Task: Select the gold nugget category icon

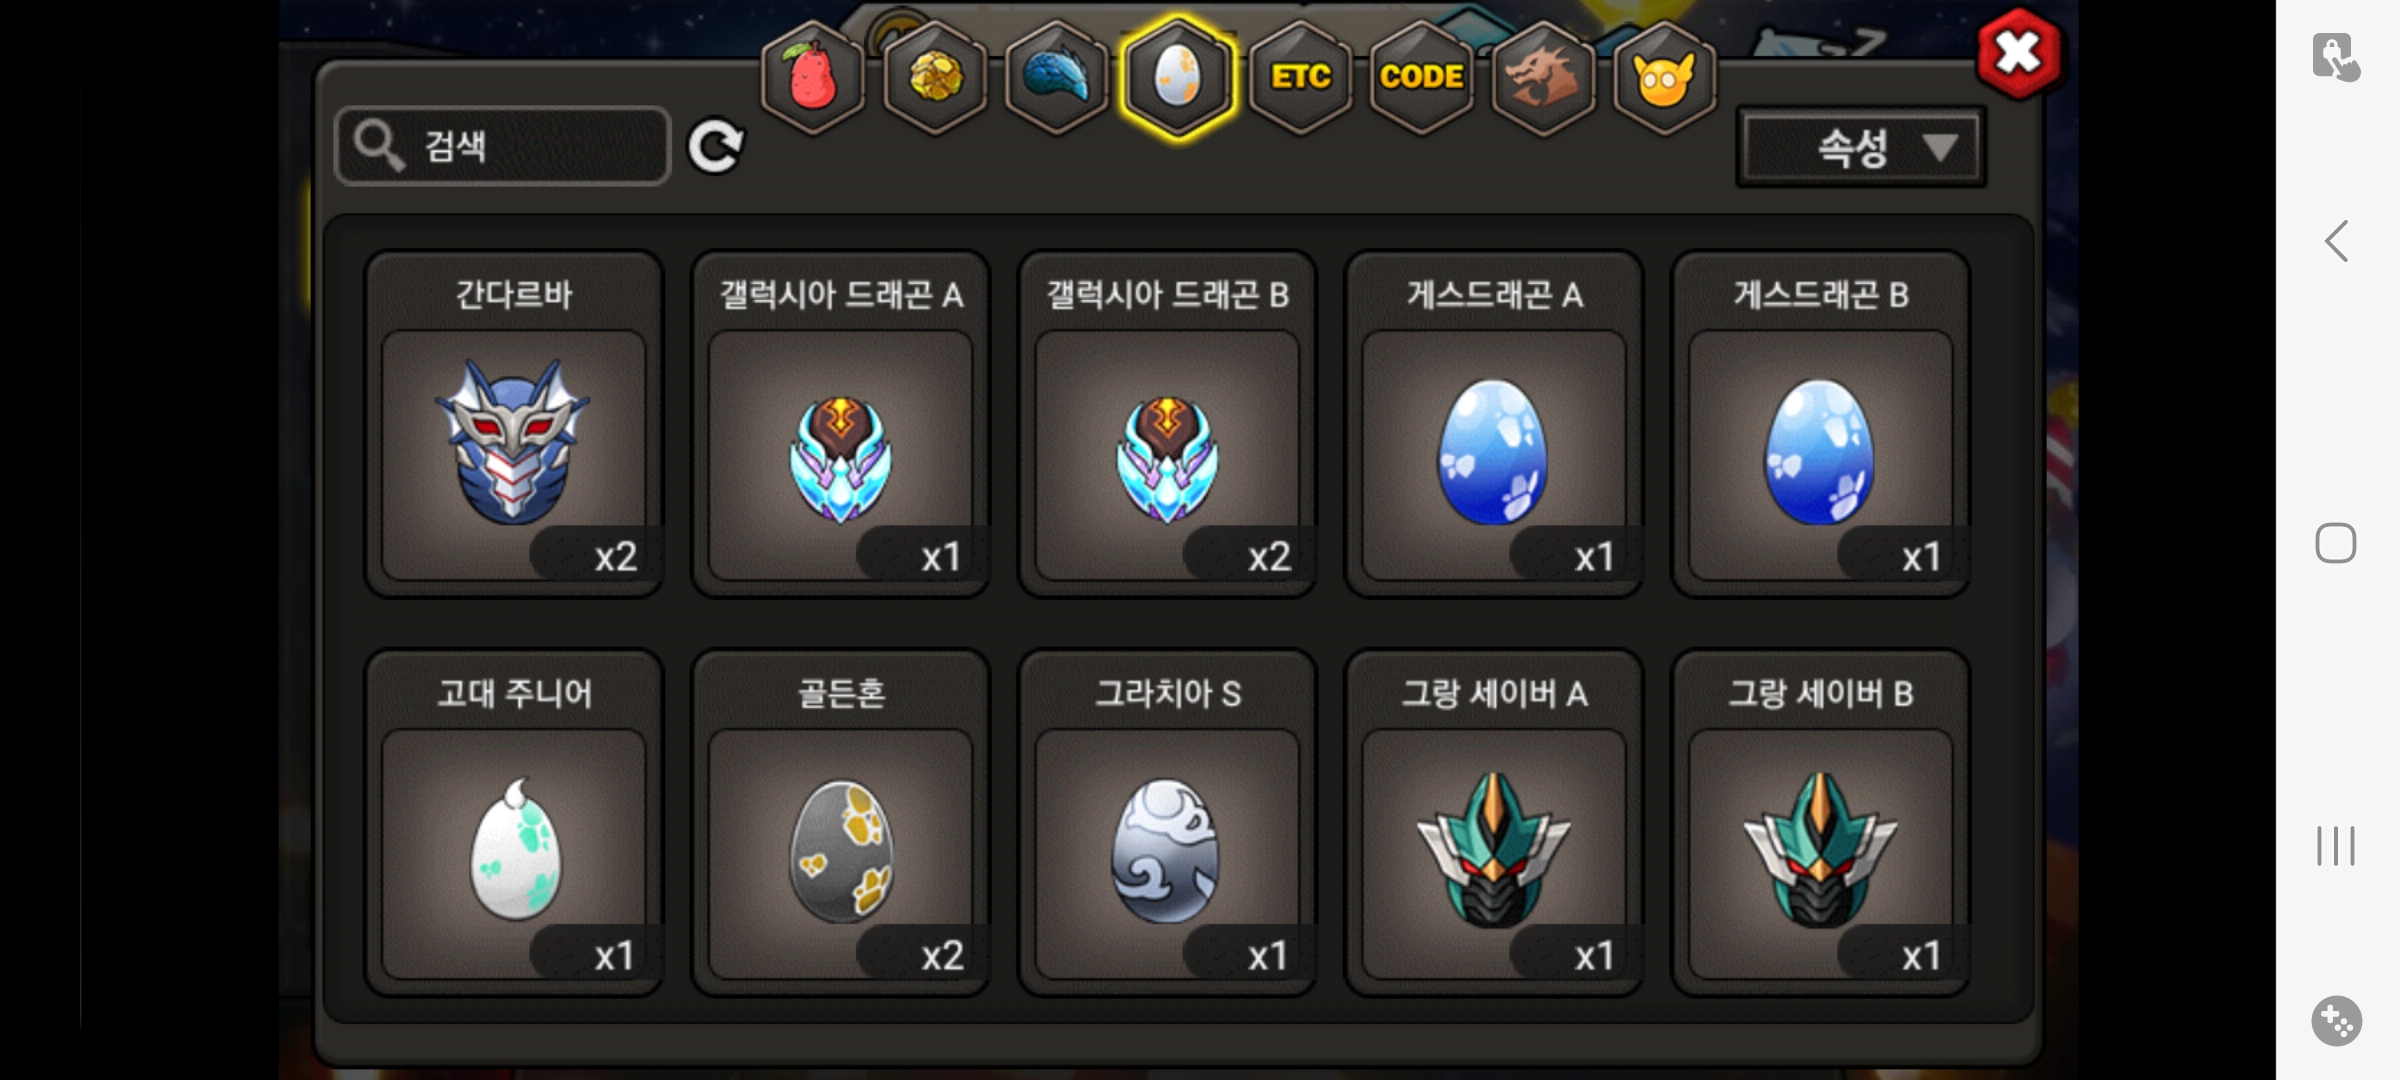Action: [x=936, y=78]
